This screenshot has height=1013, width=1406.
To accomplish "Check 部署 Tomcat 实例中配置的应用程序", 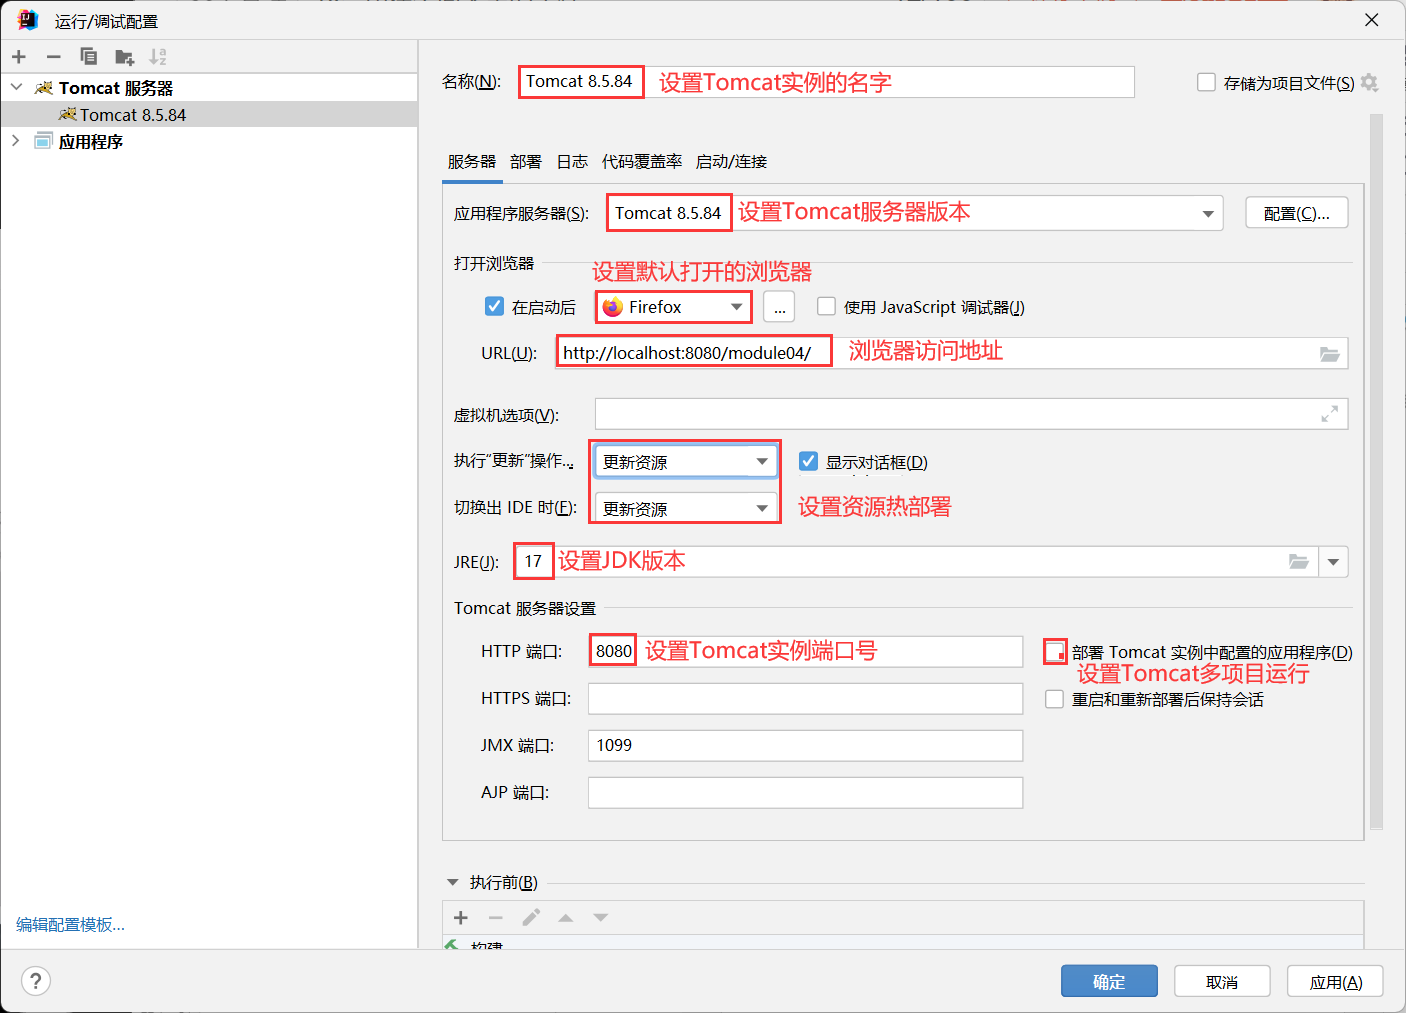I will [1054, 652].
